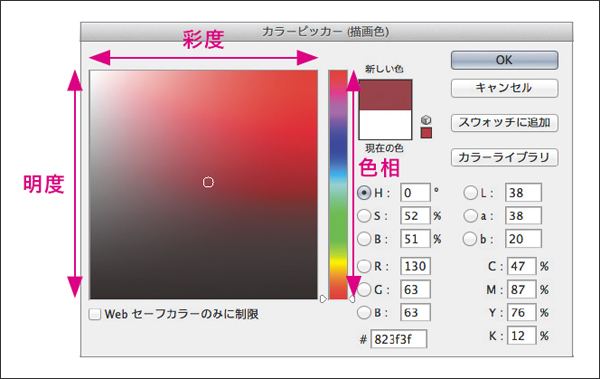Select the Lab a radio button
The width and height of the screenshot is (600, 379).
pos(470,216)
